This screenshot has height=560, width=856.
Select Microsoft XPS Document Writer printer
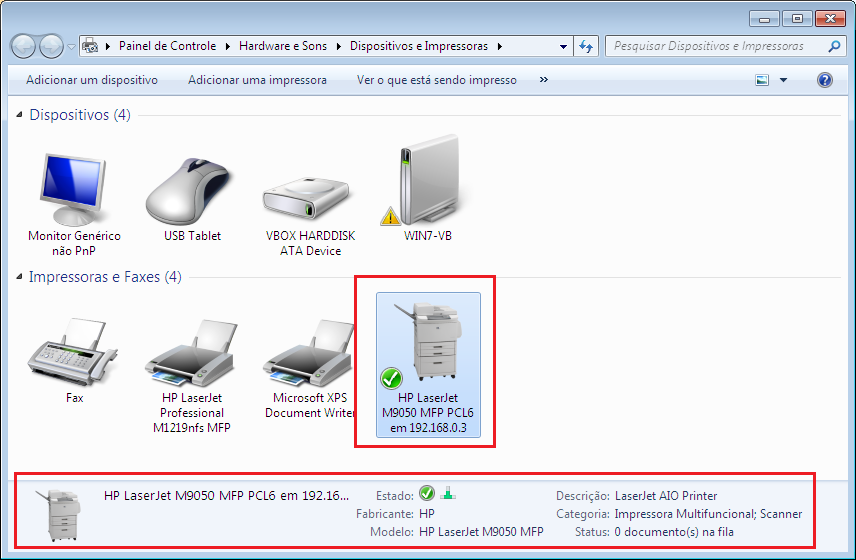(x=310, y=368)
